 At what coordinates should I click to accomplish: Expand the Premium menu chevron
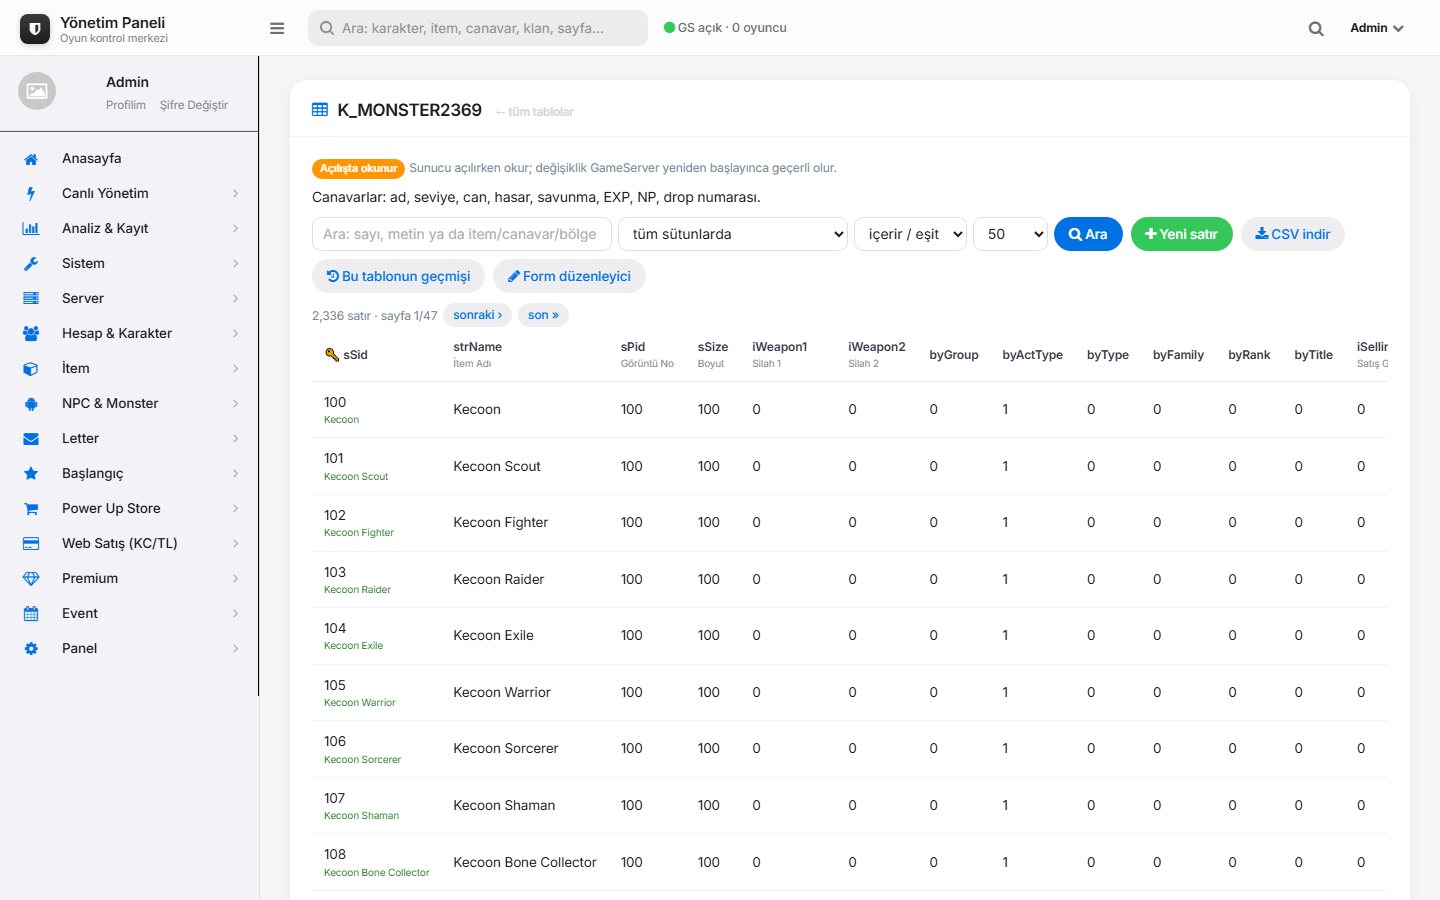tap(236, 579)
